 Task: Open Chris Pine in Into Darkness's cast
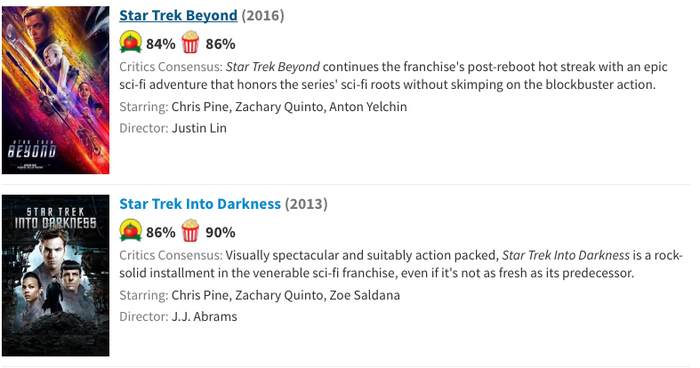click(x=200, y=296)
